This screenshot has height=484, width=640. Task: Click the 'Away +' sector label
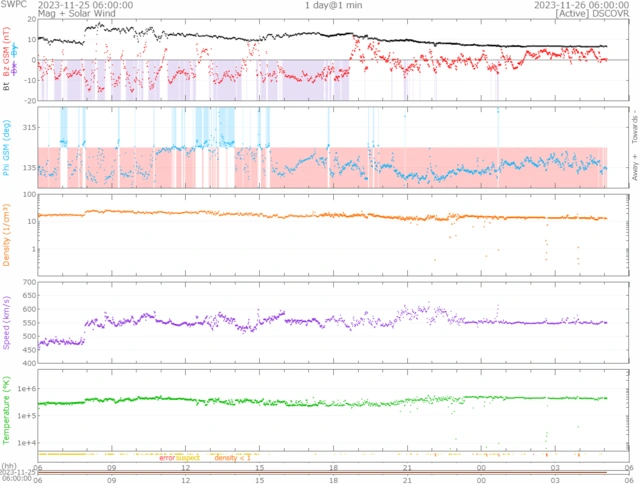pyautogui.click(x=635, y=167)
